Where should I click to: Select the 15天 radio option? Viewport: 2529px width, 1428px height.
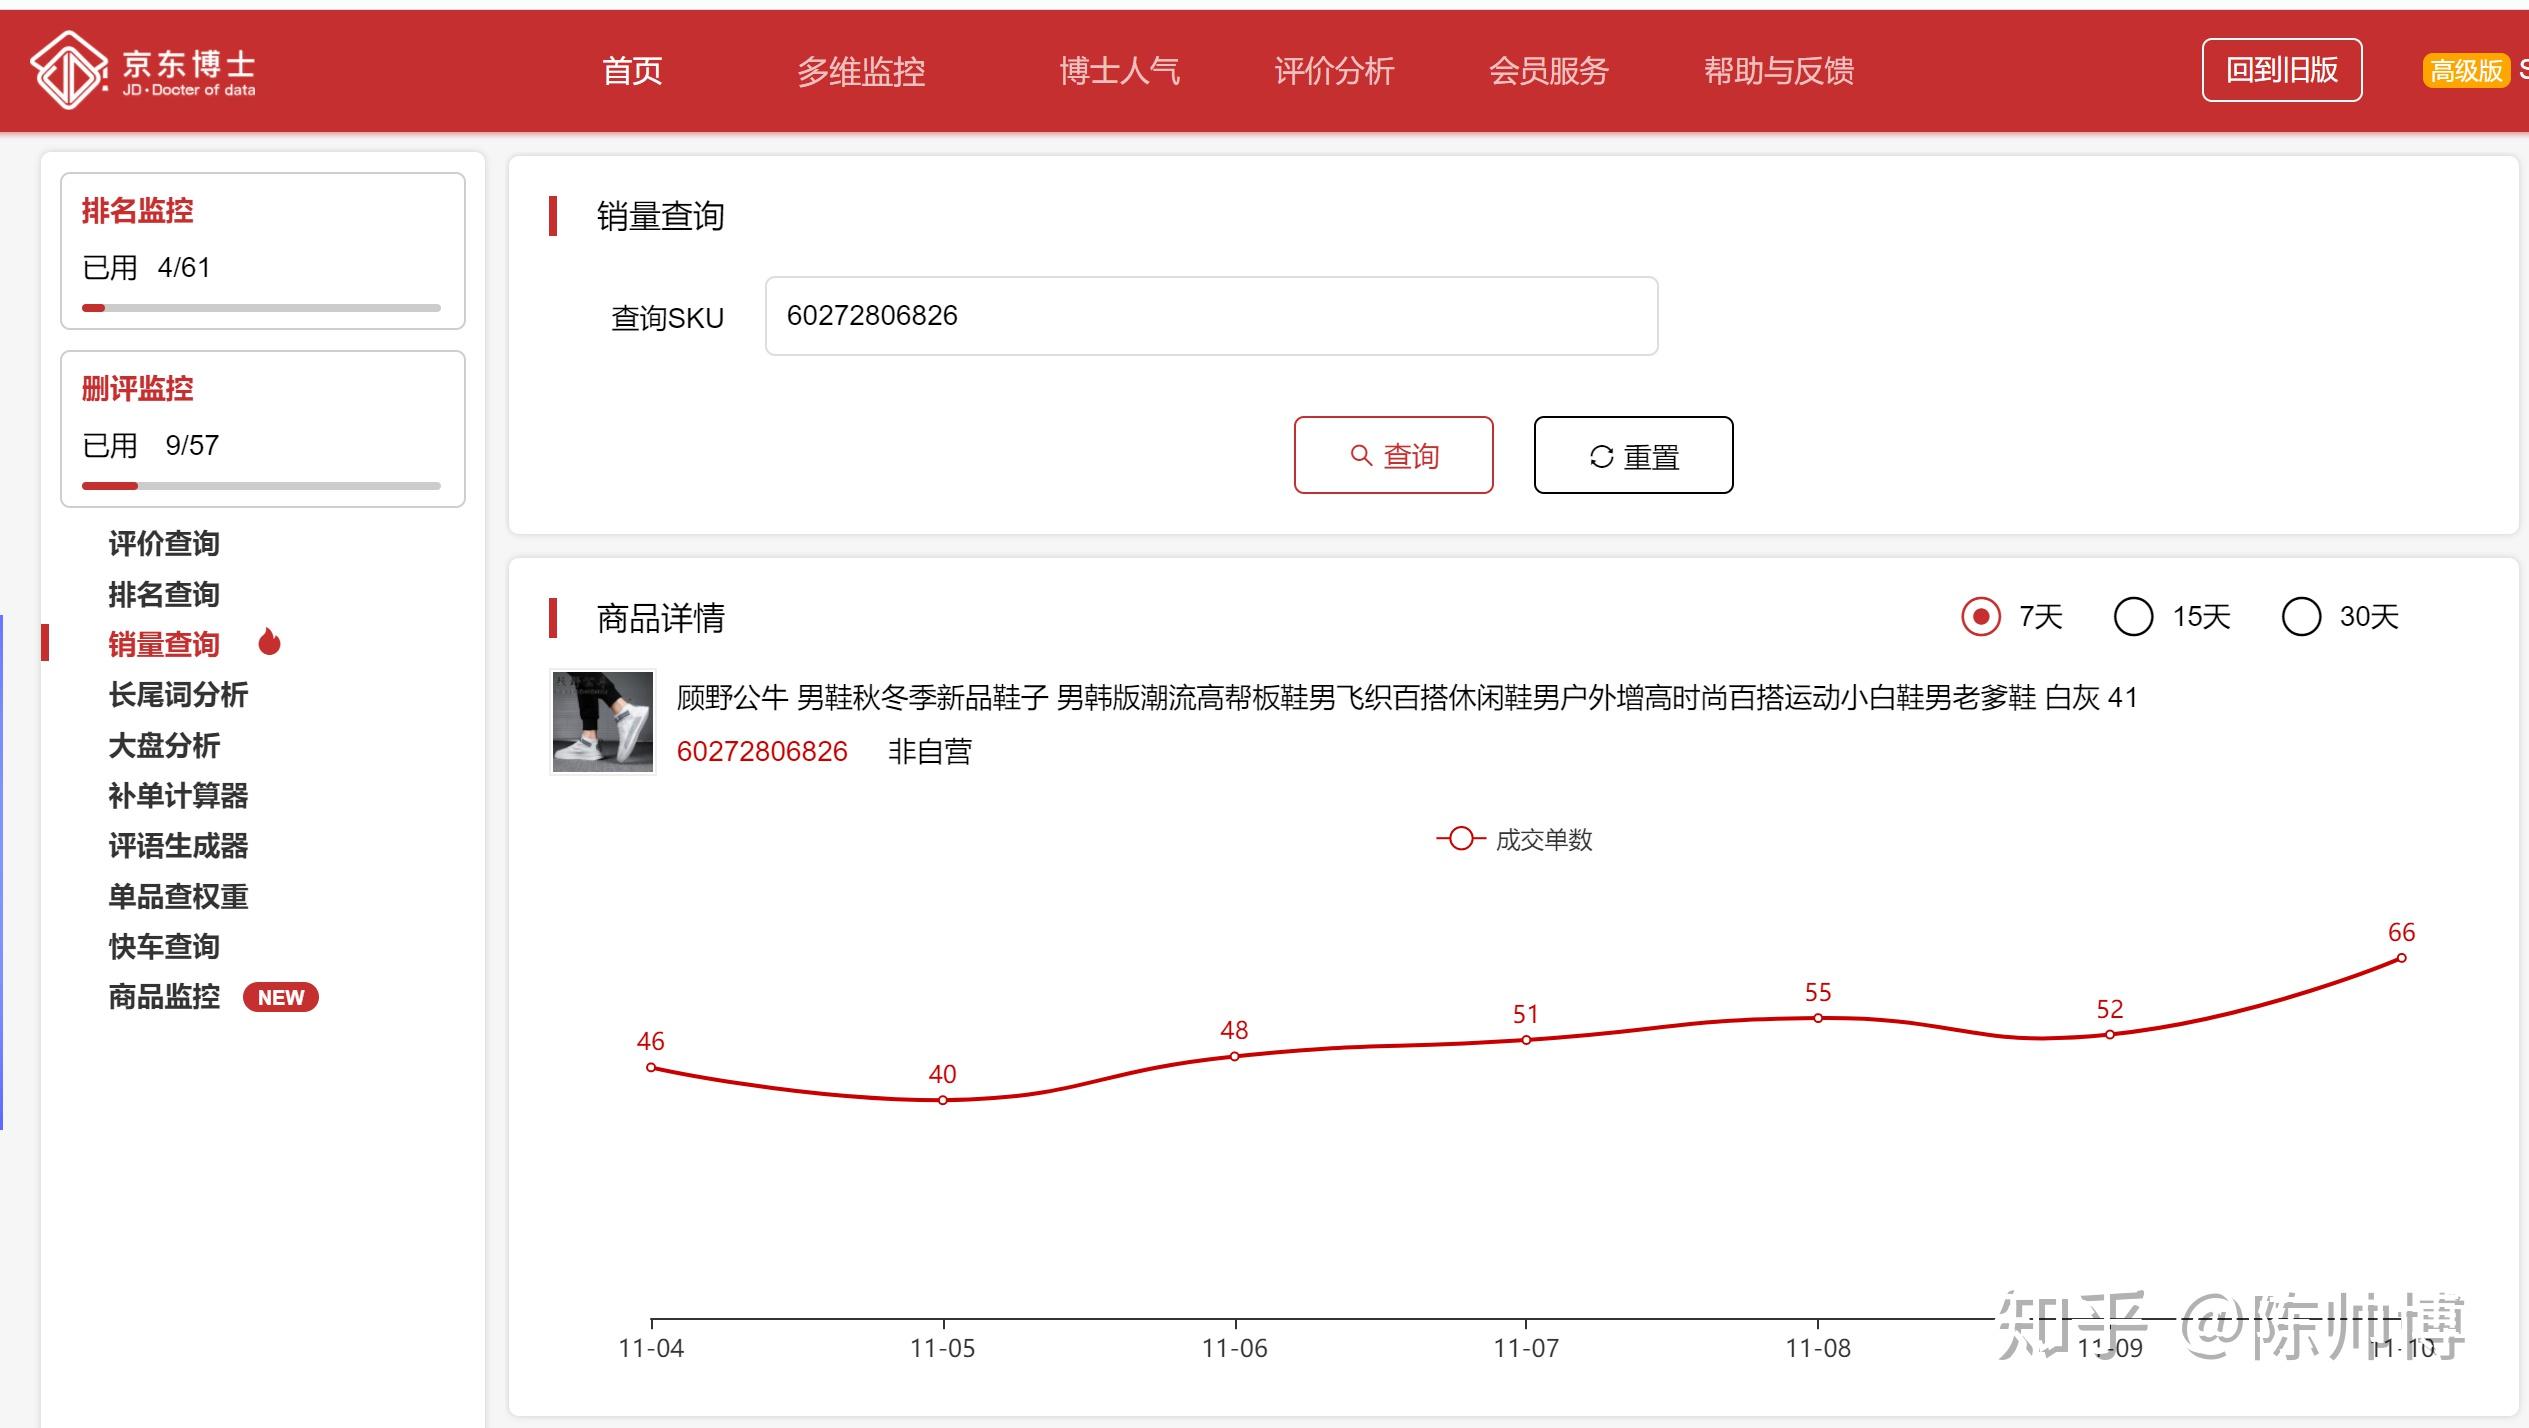coord(2132,616)
